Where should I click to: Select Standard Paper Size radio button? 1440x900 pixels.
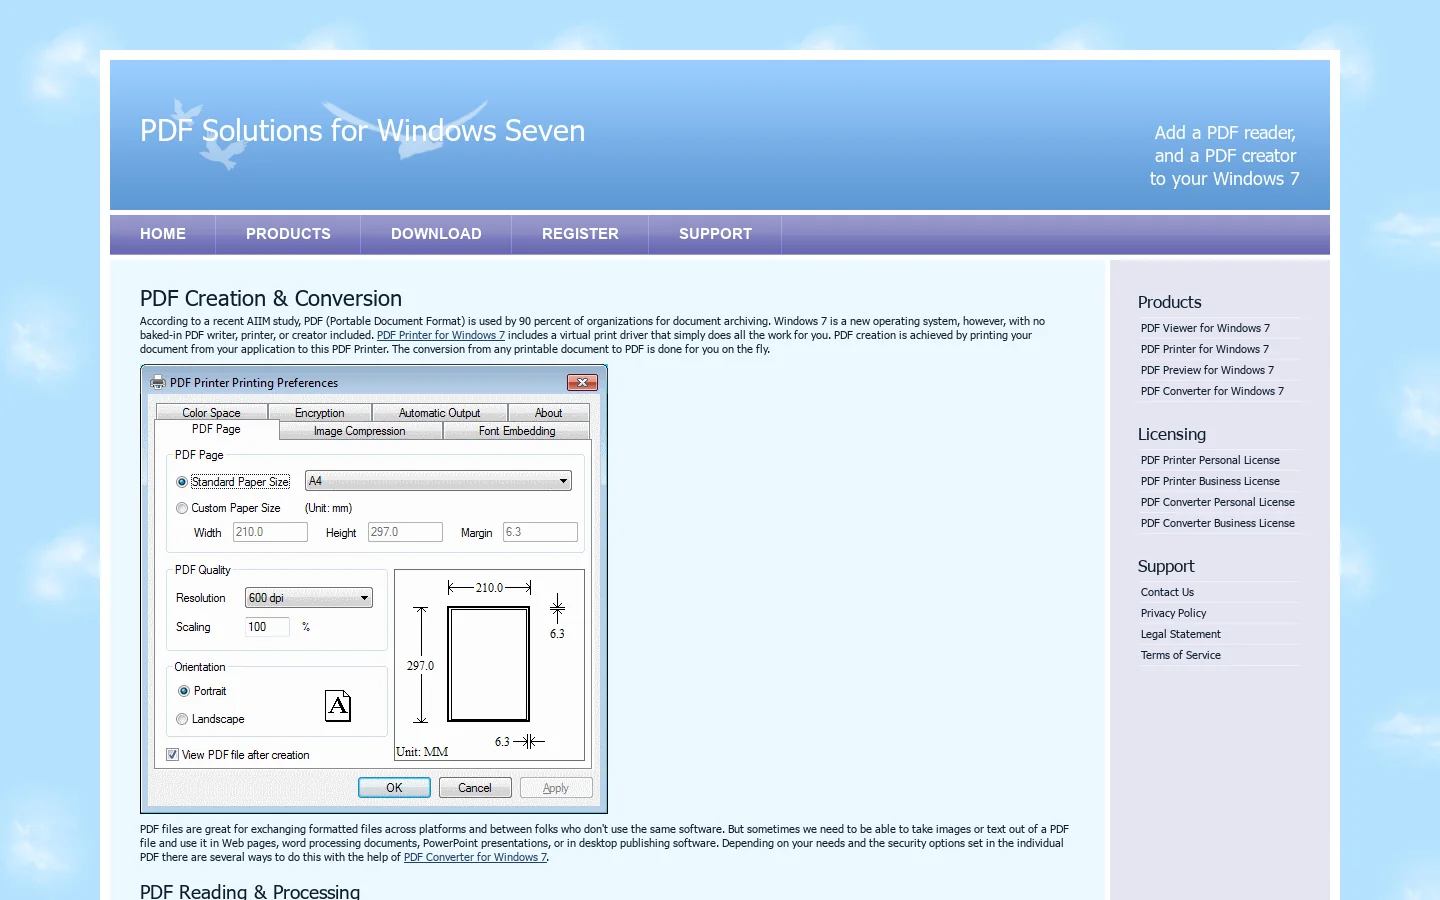point(182,482)
